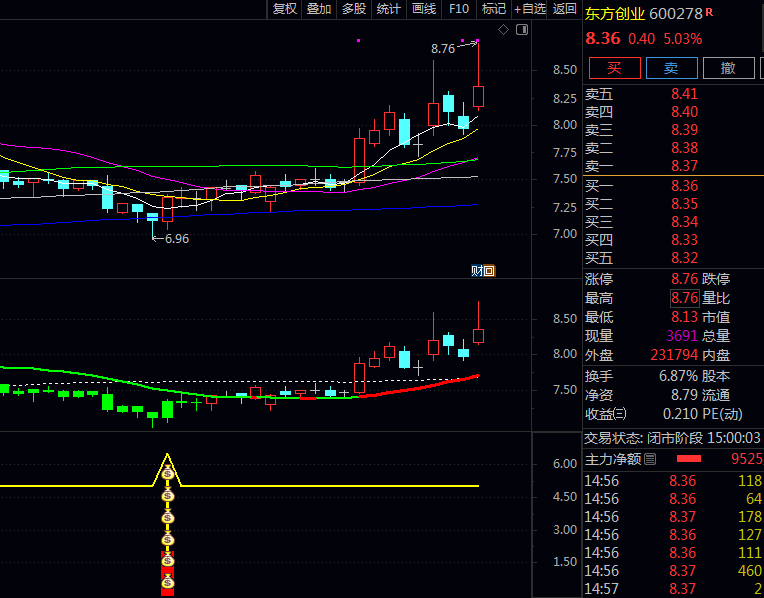Click the 净资 value 8.79

click(x=684, y=395)
